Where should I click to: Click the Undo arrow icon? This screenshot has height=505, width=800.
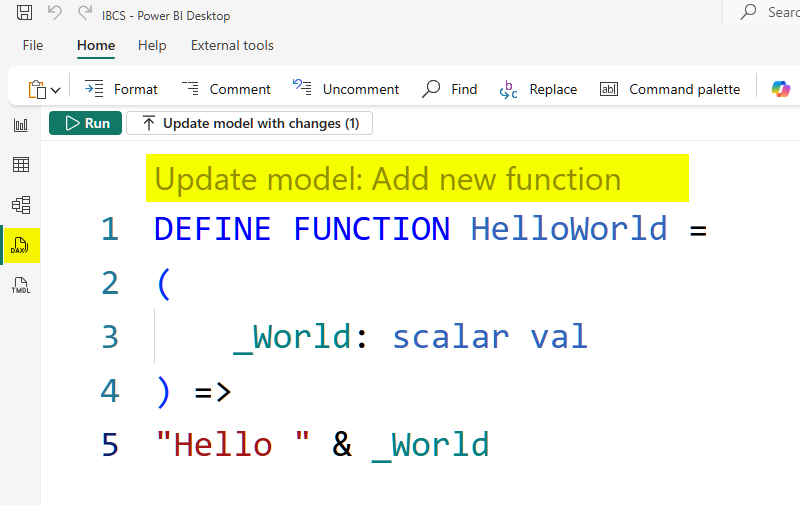point(55,15)
